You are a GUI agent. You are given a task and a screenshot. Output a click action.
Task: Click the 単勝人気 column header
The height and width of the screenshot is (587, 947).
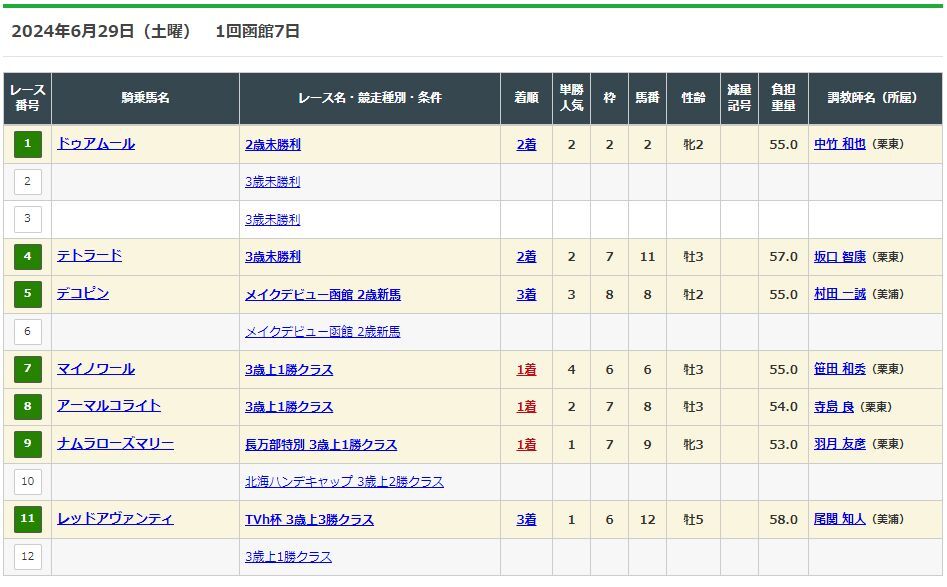point(571,98)
